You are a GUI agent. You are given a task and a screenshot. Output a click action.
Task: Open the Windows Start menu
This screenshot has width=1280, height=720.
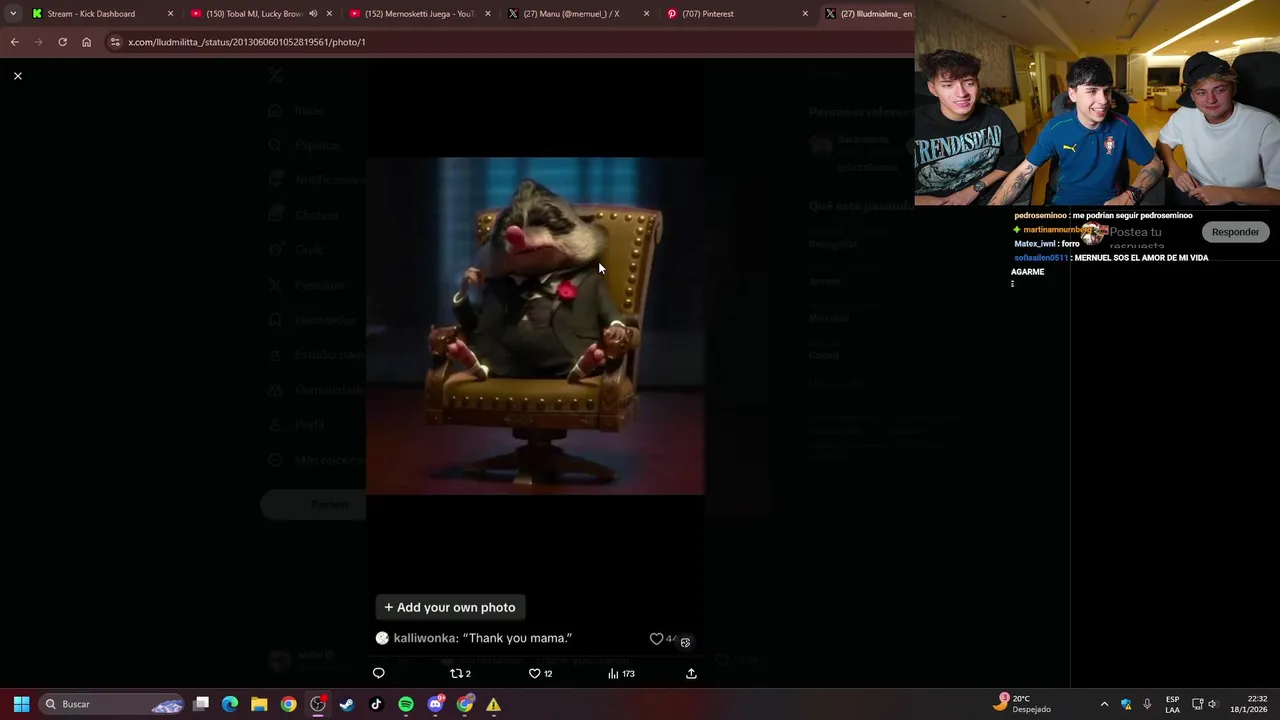[21, 704]
